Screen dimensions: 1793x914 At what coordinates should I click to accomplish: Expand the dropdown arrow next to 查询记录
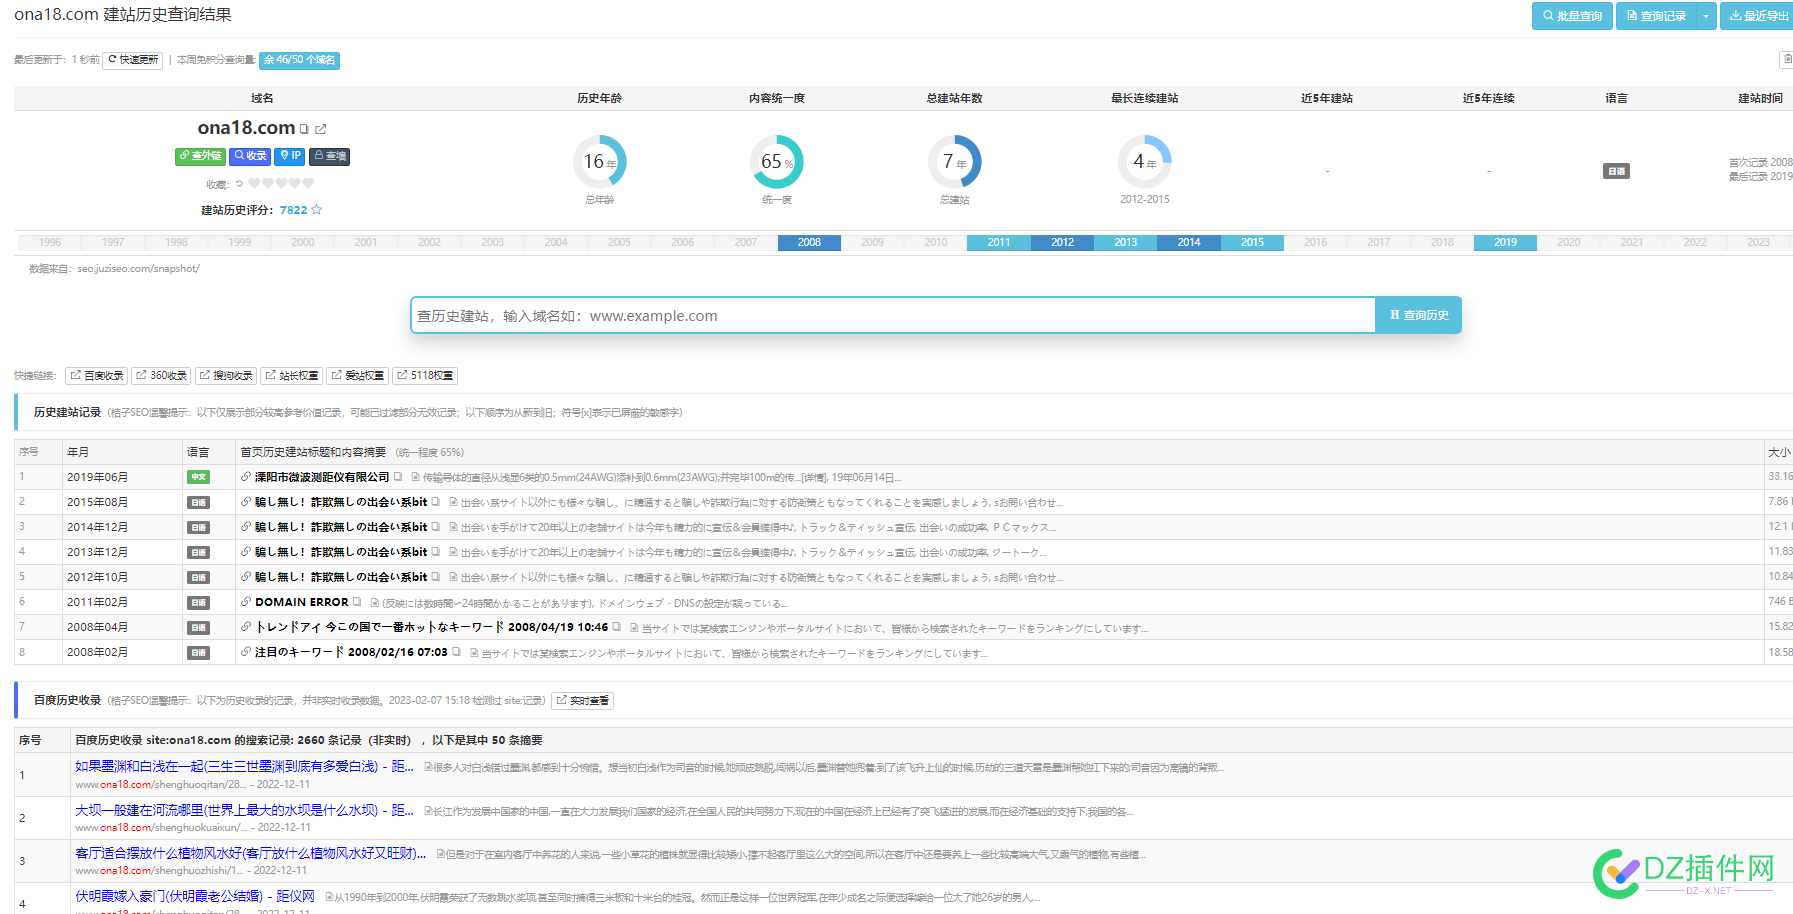tap(1706, 16)
